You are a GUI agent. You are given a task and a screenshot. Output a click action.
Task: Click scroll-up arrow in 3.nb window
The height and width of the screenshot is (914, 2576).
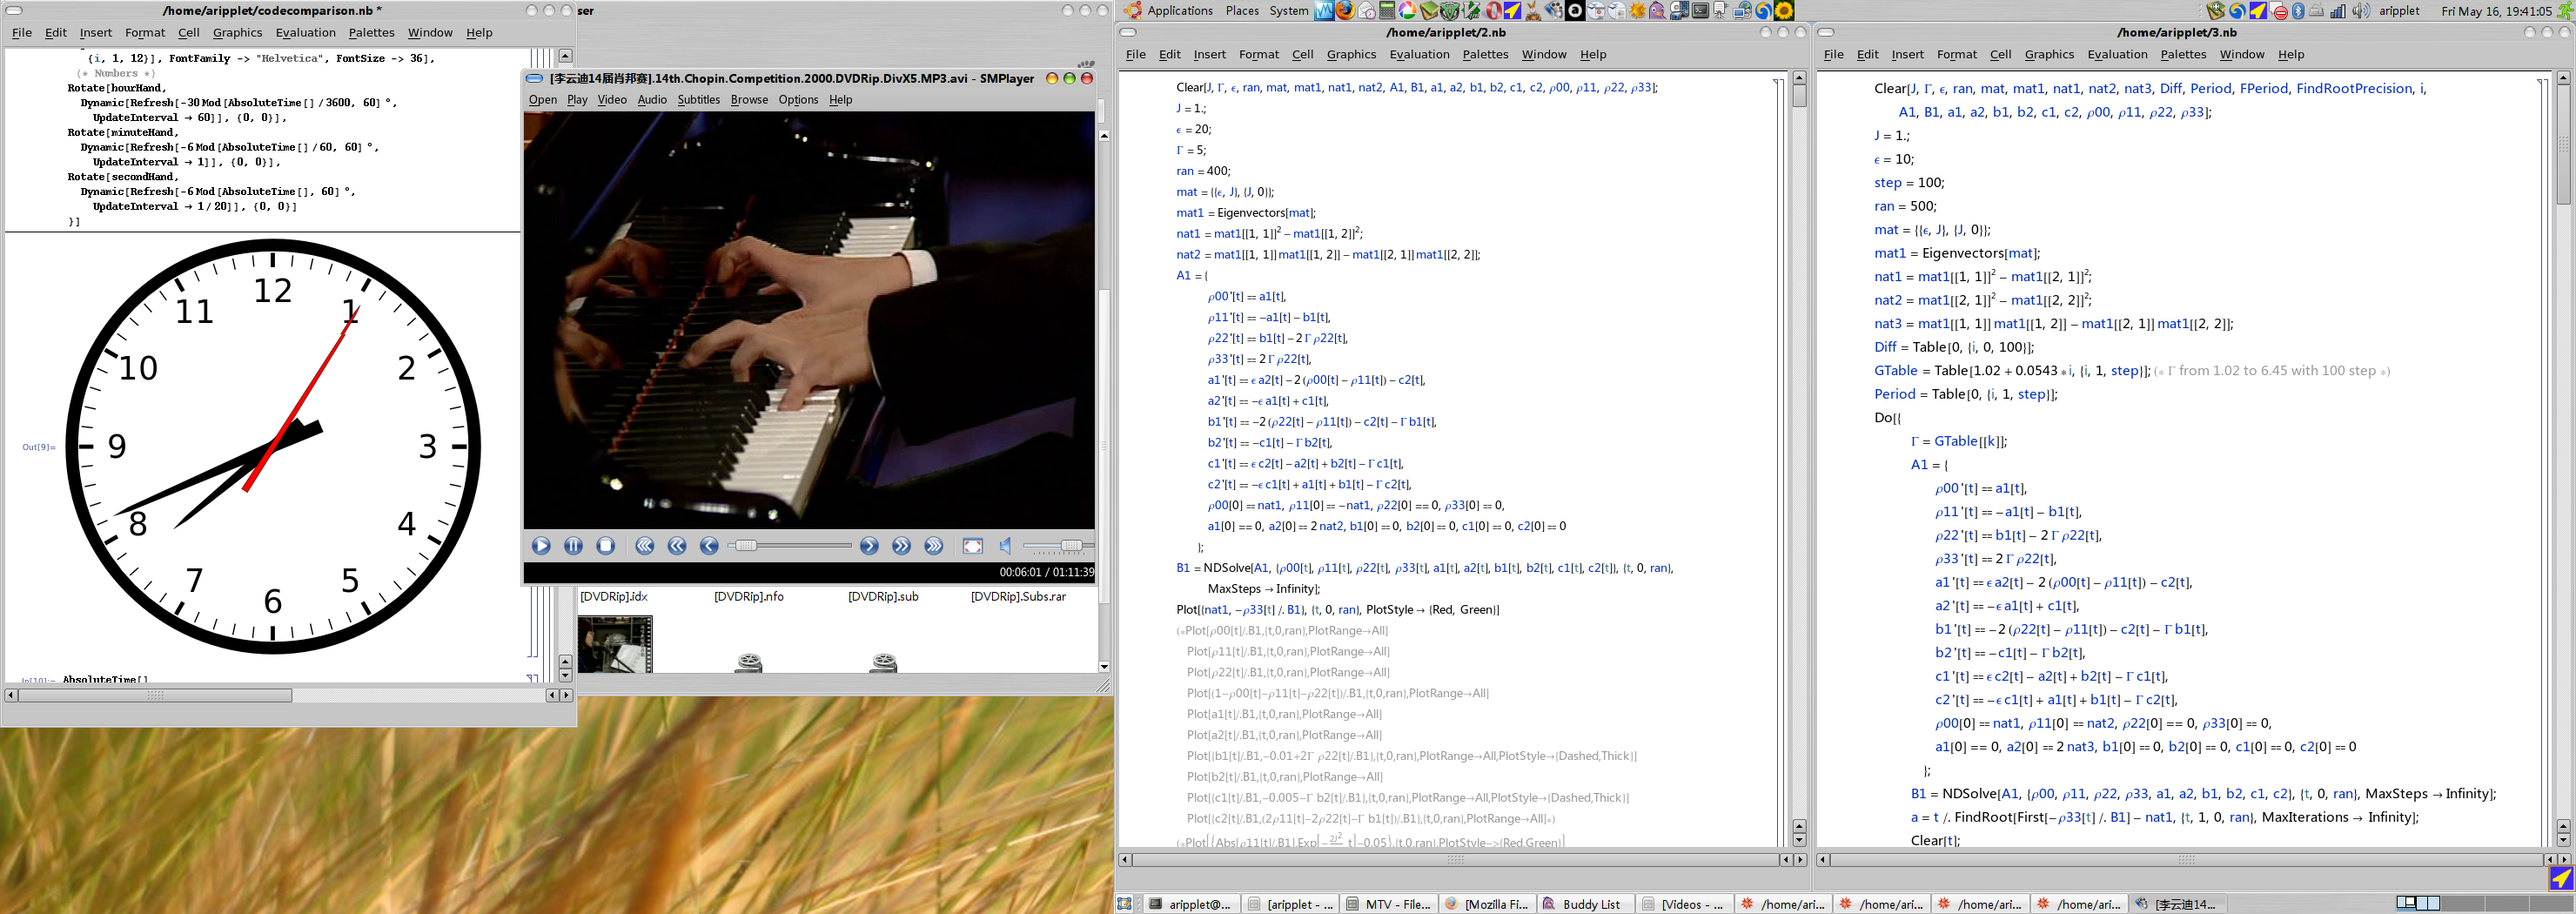tap(2563, 77)
